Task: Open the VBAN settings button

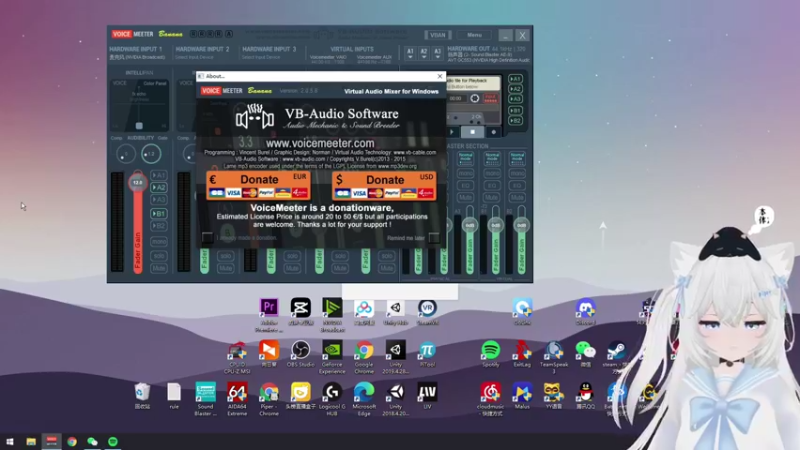Action: pos(438,35)
